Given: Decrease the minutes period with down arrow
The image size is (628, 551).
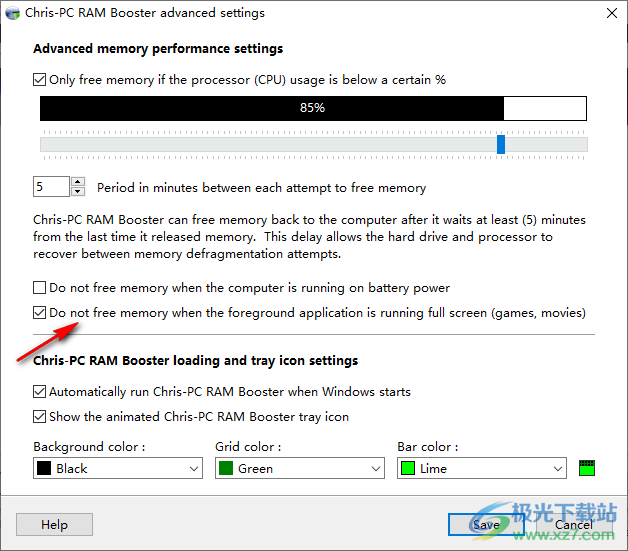Looking at the screenshot, I should 78,192.
